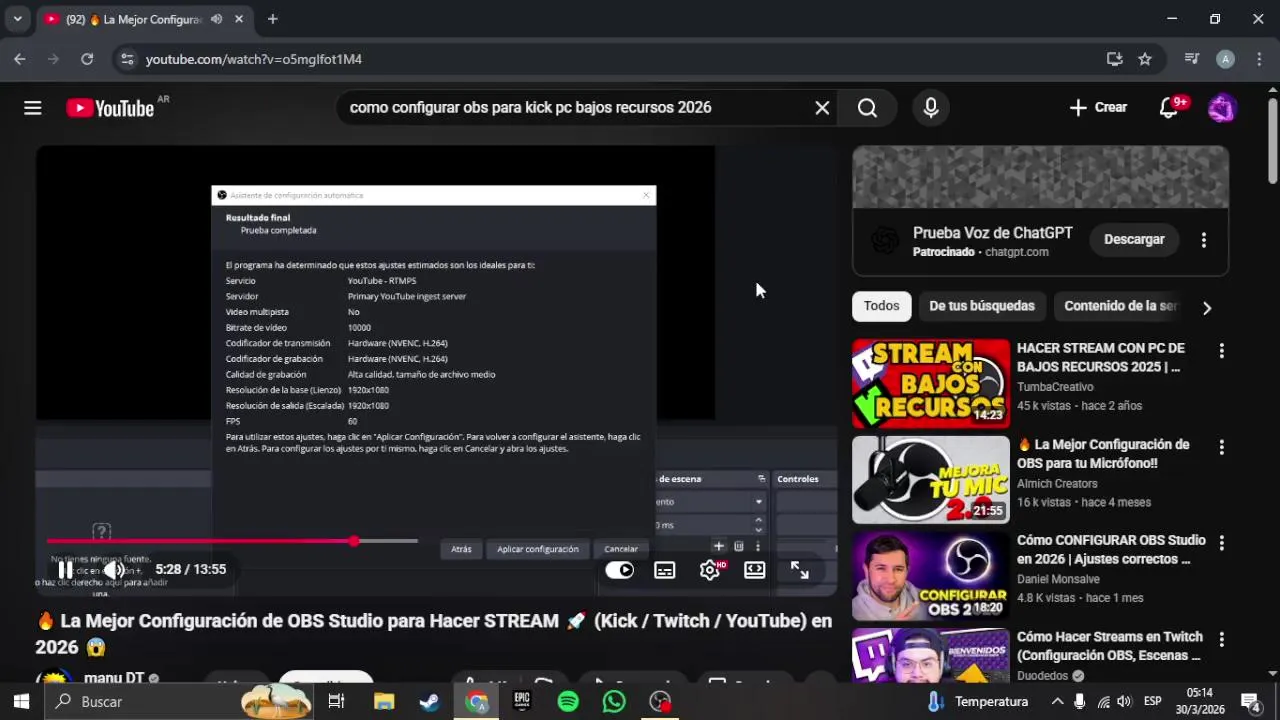The width and height of the screenshot is (1280, 720).
Task: Run the search with the magnifier button
Action: tap(867, 108)
